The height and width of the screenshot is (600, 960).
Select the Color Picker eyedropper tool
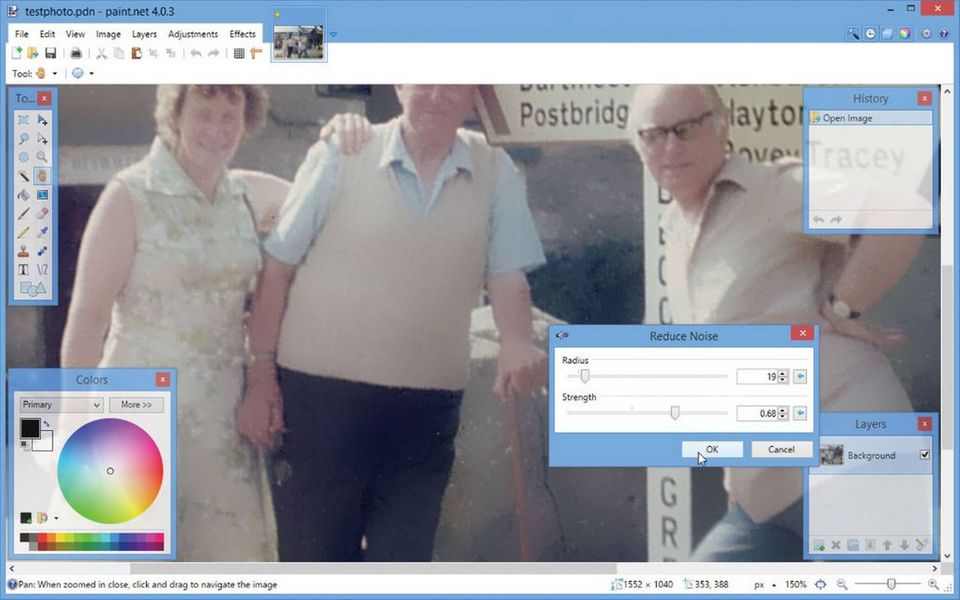click(42, 232)
